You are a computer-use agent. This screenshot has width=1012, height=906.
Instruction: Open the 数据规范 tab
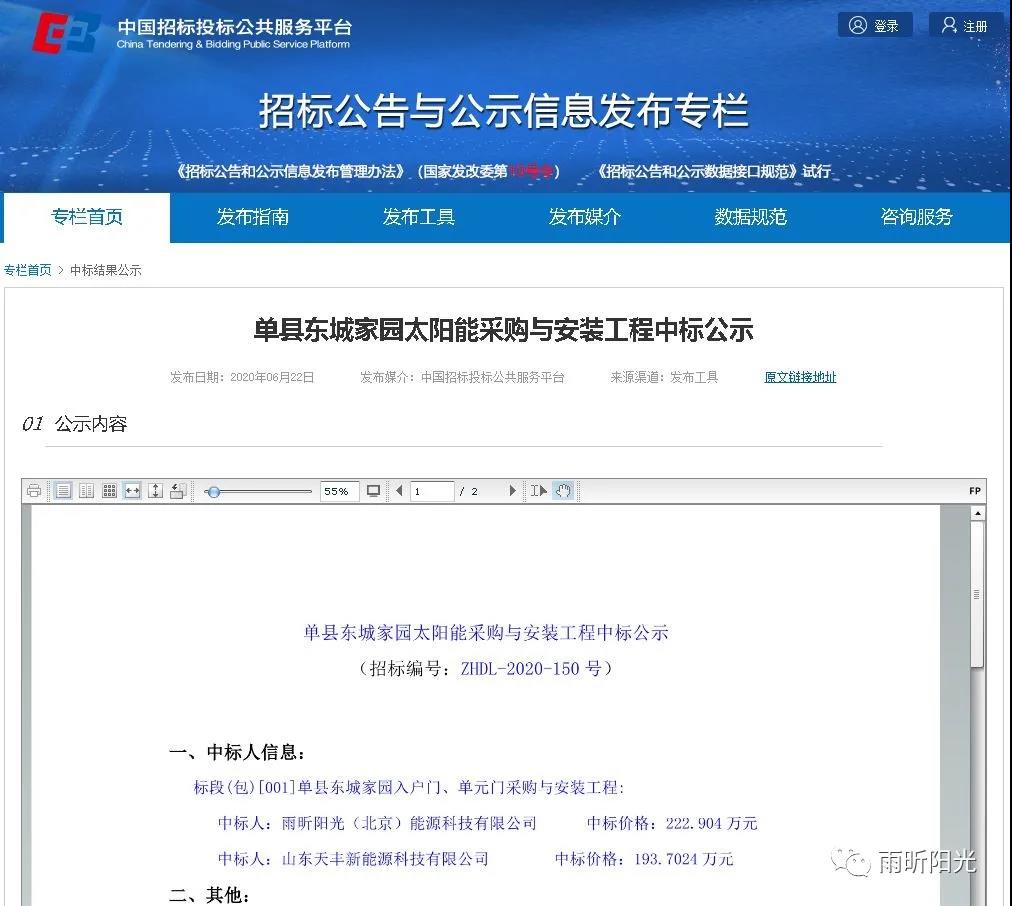pos(750,217)
